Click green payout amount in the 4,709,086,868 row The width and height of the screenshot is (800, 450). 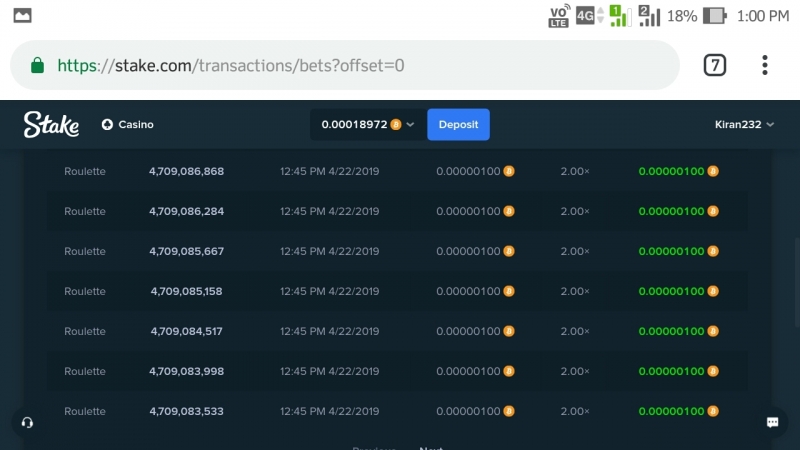671,171
